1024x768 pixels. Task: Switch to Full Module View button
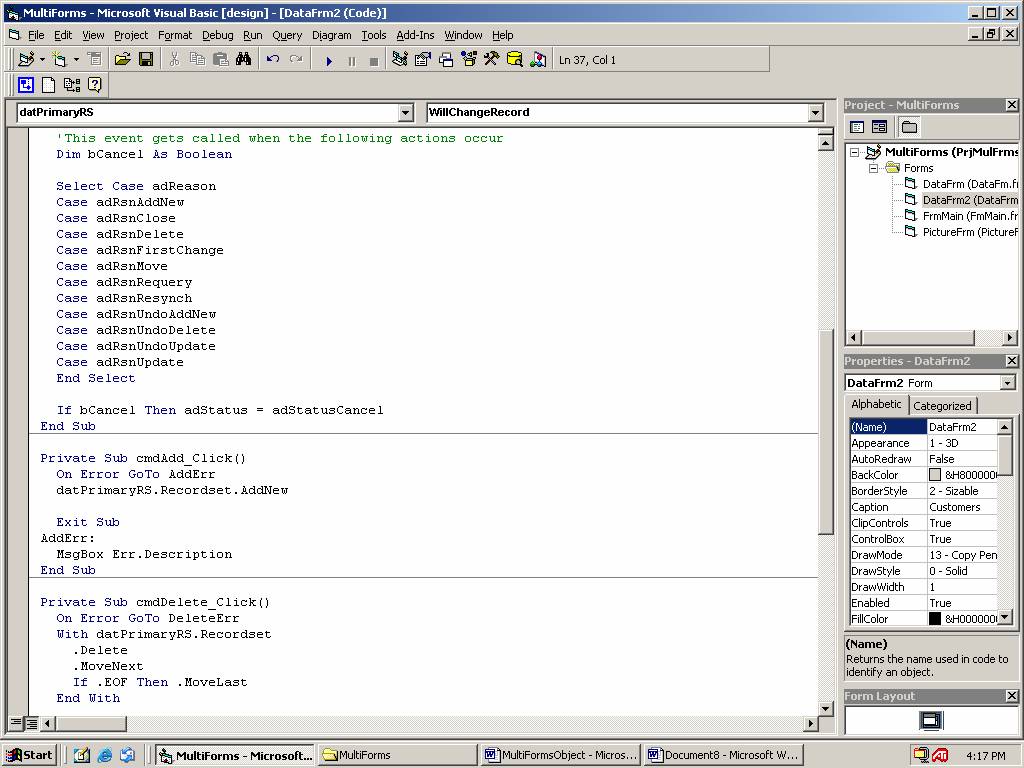(x=32, y=723)
